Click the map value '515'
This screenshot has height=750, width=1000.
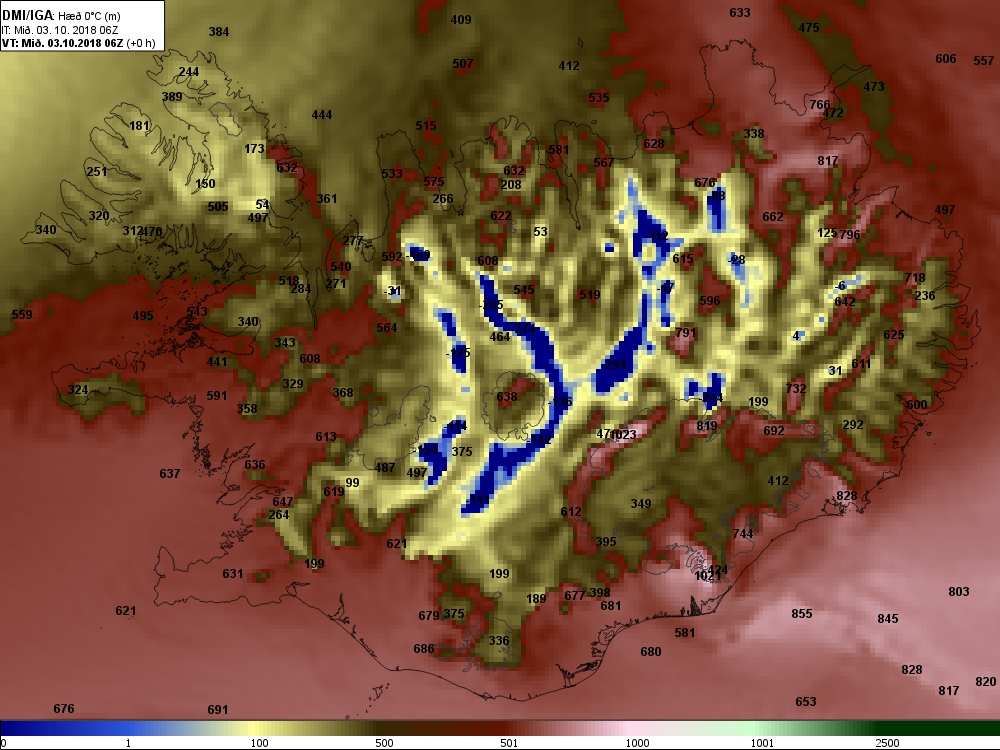pyautogui.click(x=426, y=126)
